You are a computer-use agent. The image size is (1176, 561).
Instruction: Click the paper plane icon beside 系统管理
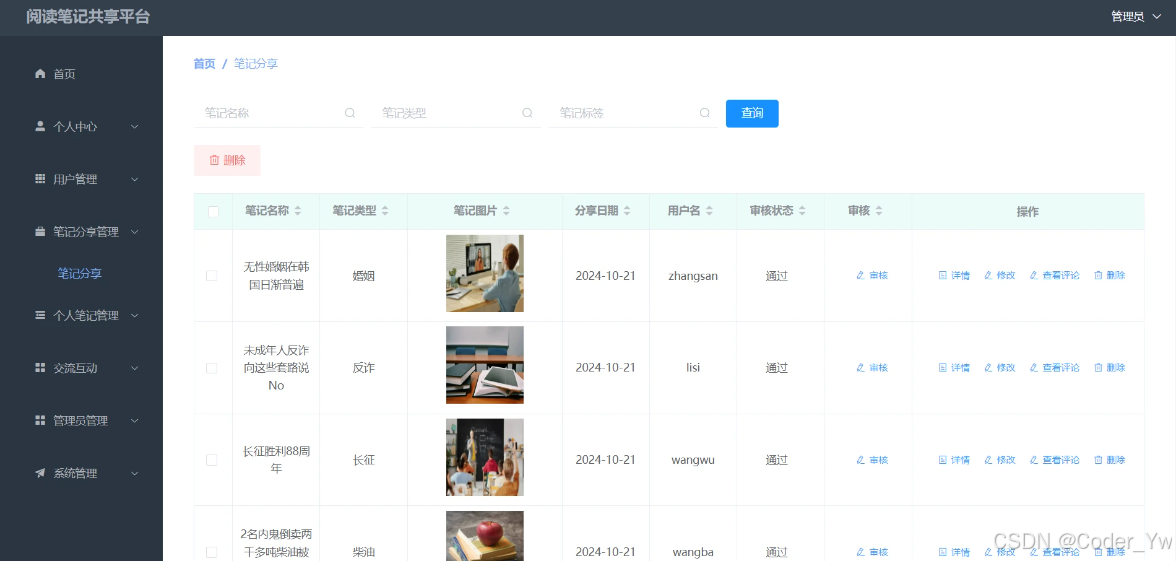click(40, 473)
